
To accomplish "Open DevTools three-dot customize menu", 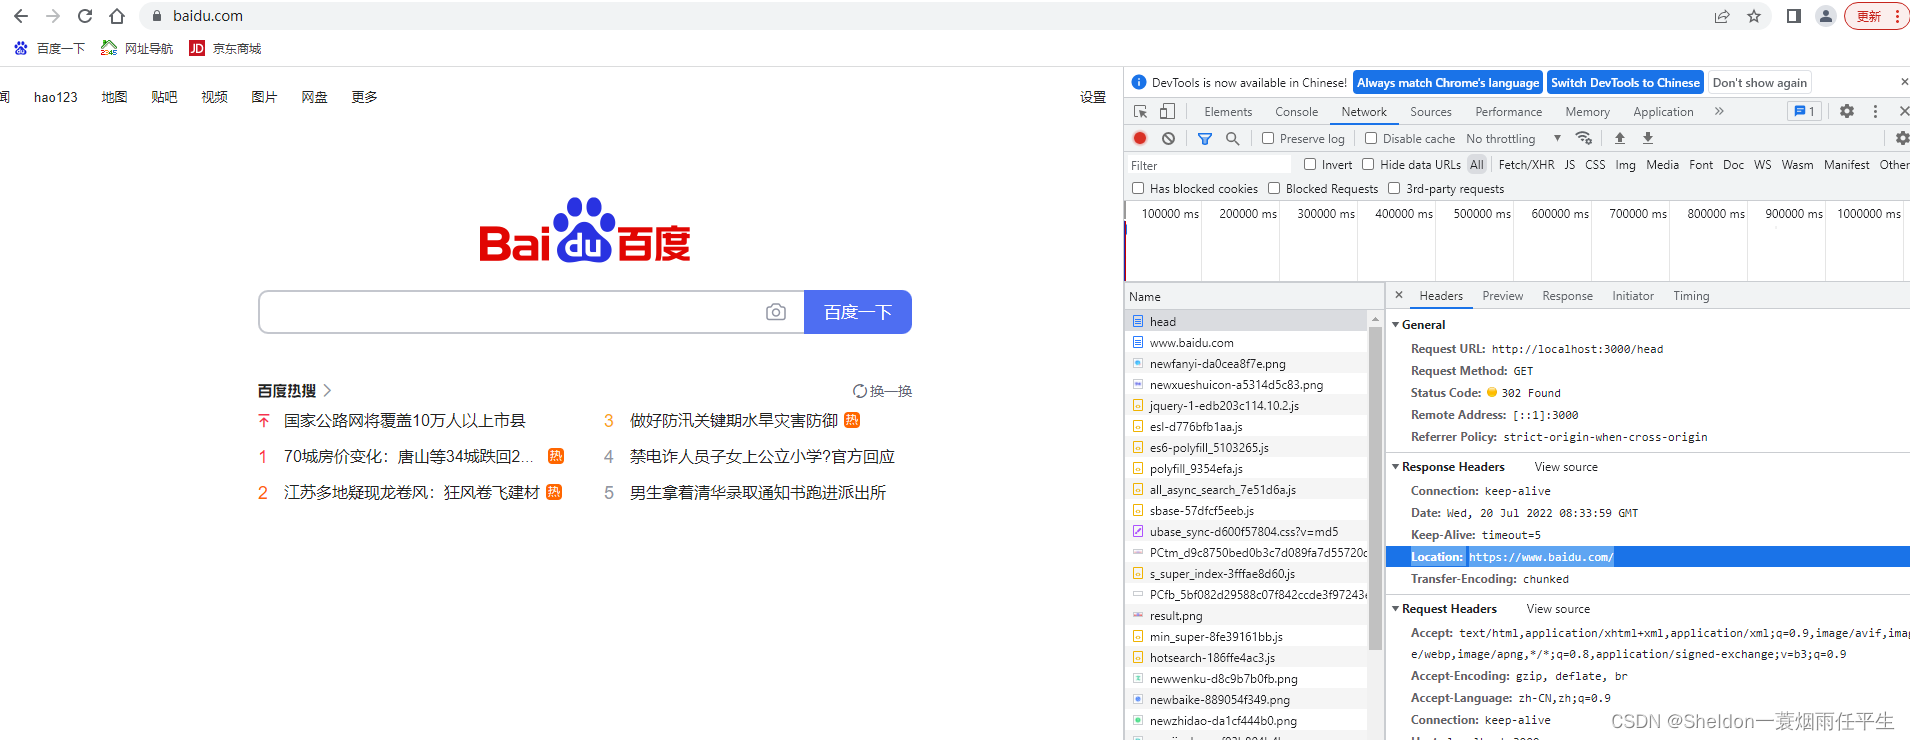I will 1876,112.
